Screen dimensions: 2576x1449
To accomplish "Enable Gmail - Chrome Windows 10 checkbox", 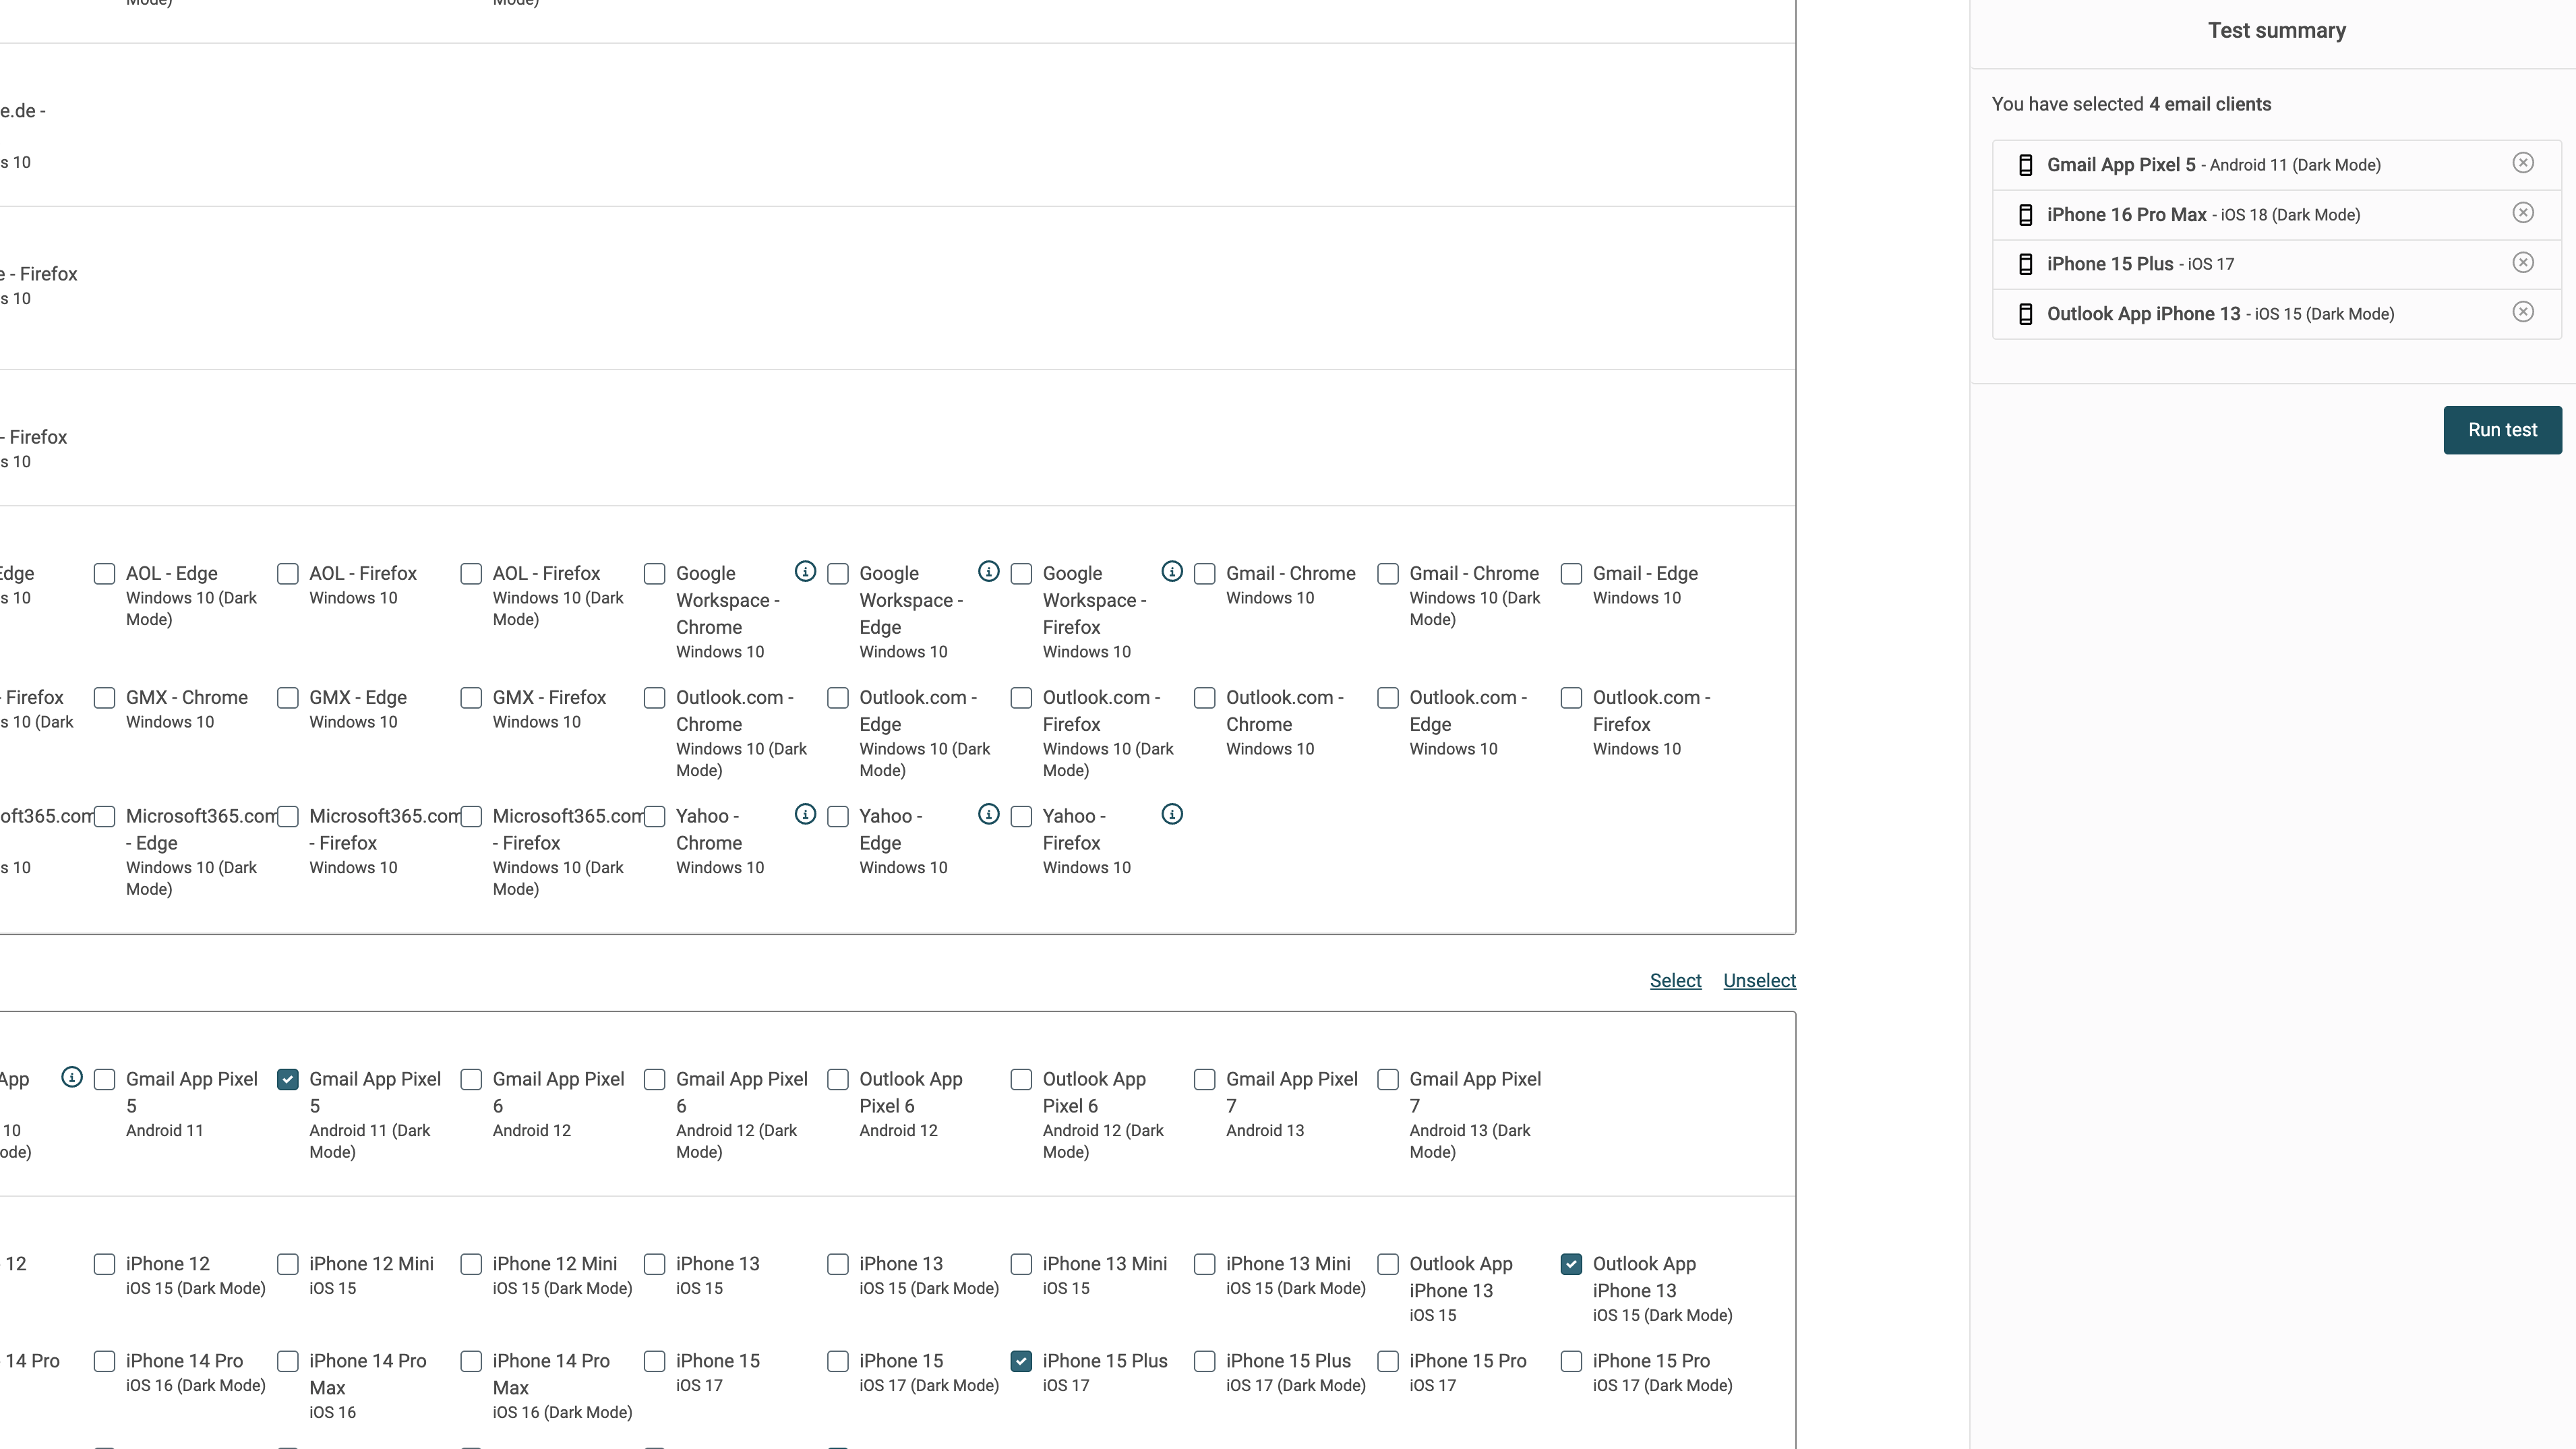I will [x=1205, y=574].
